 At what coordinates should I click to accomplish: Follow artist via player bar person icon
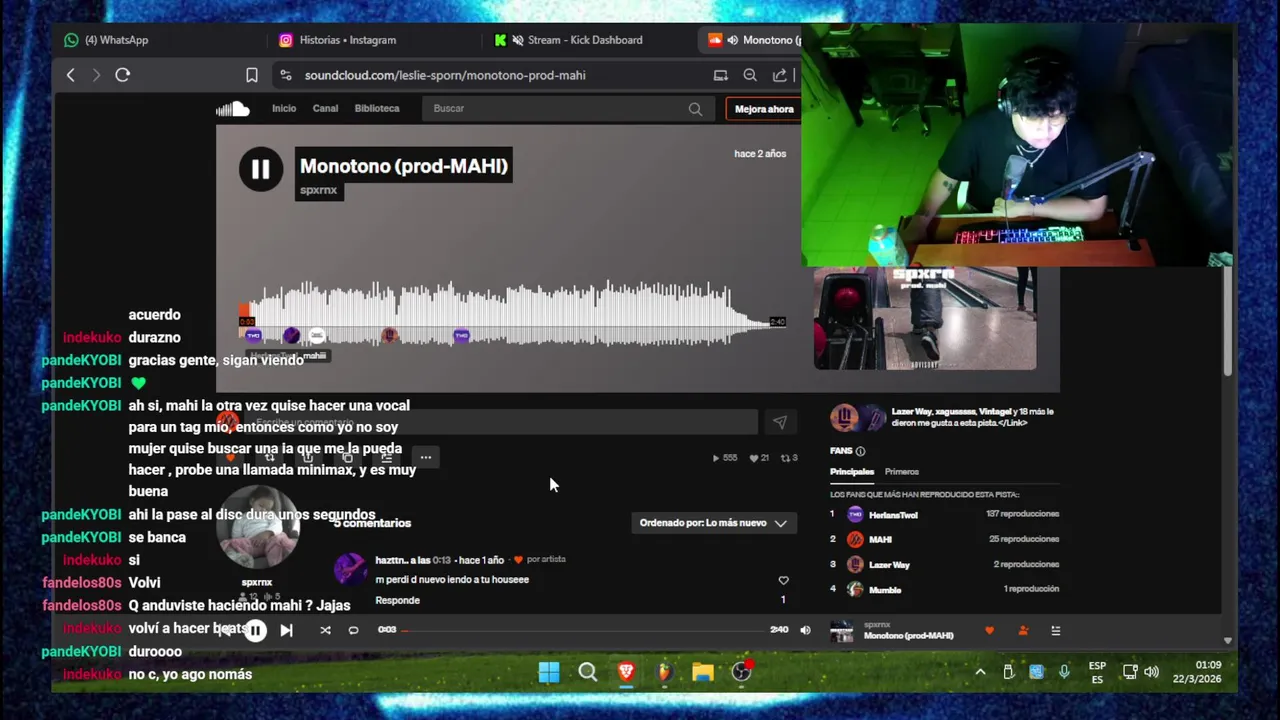coord(1023,631)
